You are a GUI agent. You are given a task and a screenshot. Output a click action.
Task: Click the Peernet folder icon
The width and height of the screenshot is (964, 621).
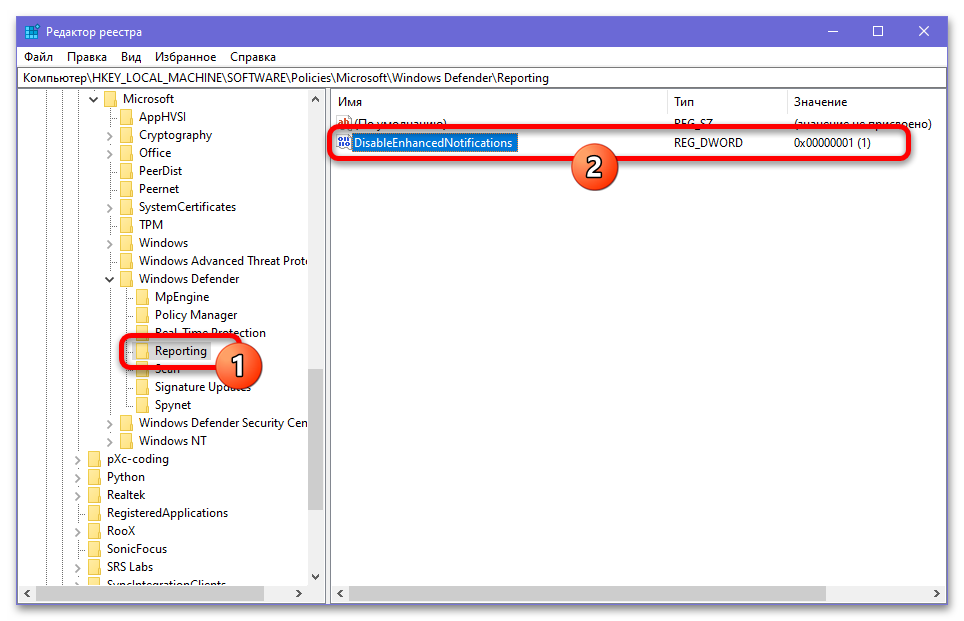[x=127, y=189]
